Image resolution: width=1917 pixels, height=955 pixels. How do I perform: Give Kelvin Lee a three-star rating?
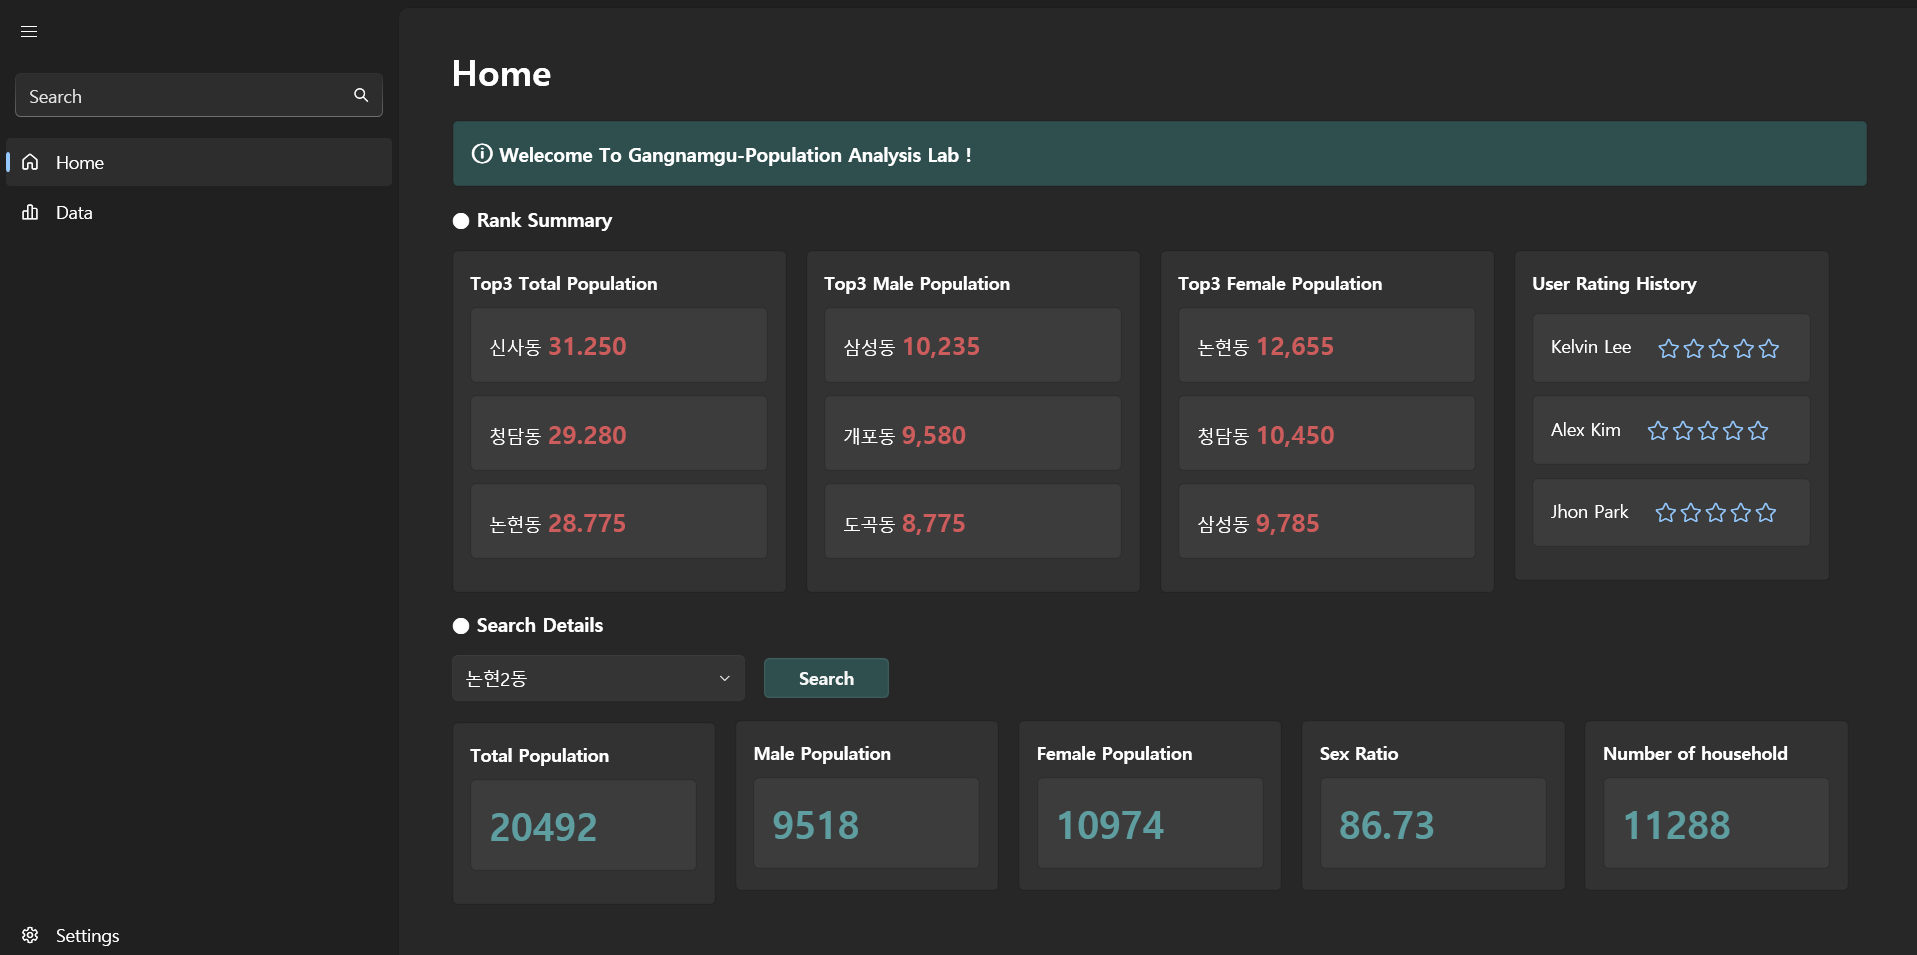point(1719,348)
